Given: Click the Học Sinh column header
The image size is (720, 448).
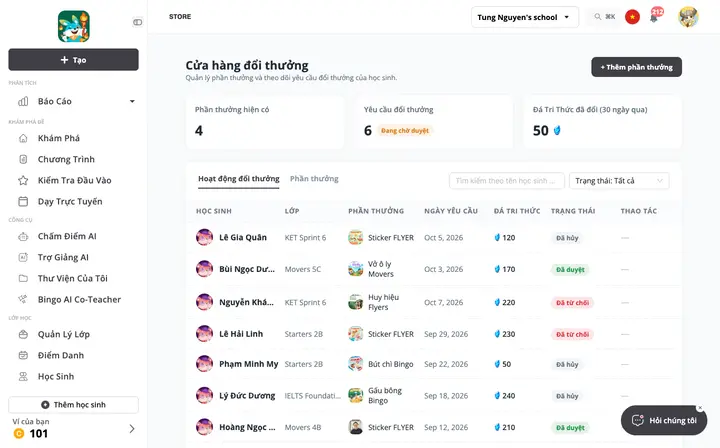Looking at the screenshot, I should point(214,211).
